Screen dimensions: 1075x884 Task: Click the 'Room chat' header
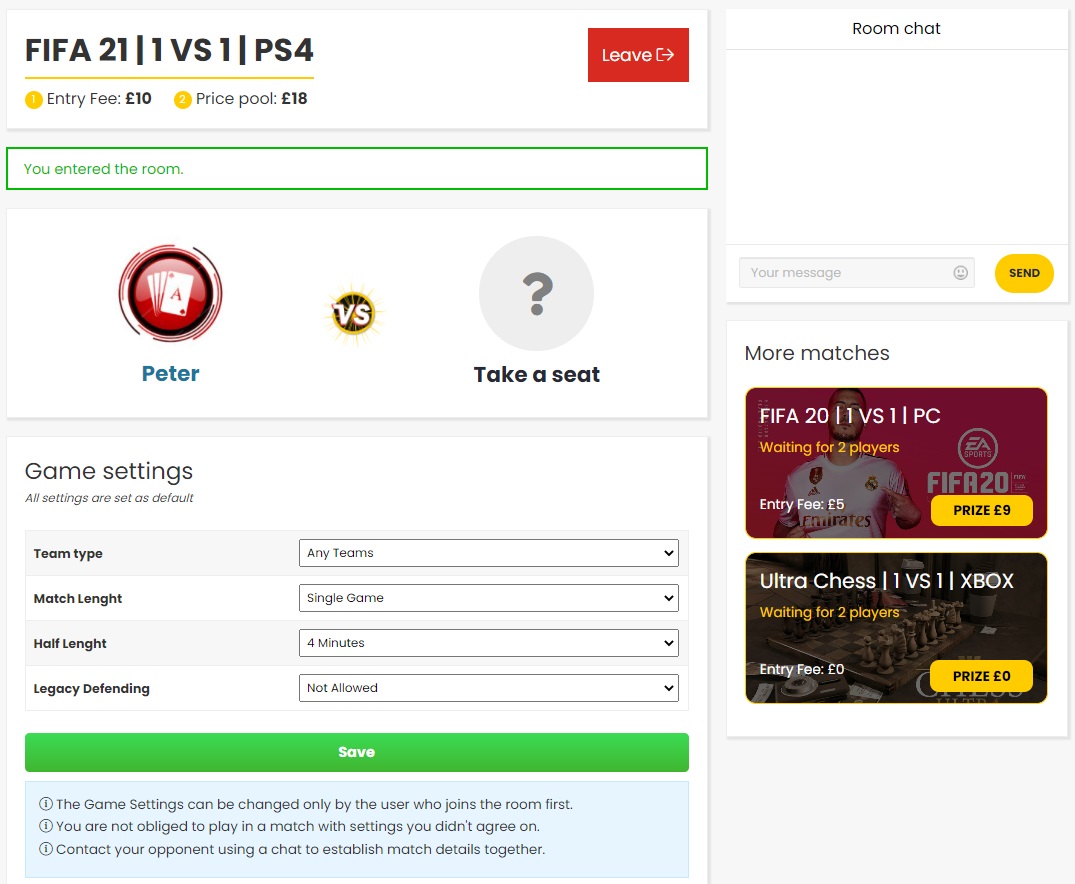coord(896,29)
